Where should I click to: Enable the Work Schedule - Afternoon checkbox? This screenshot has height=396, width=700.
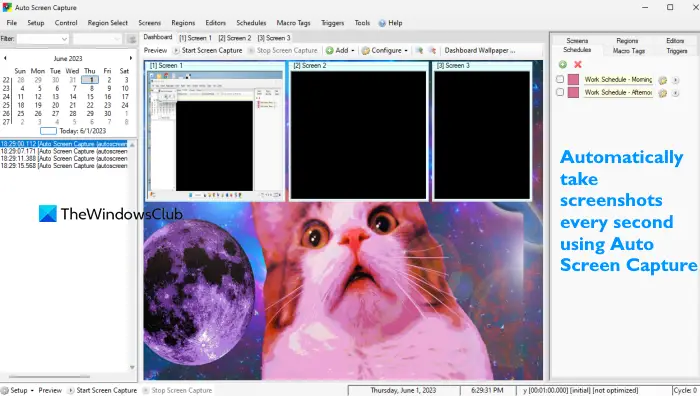(x=560, y=92)
